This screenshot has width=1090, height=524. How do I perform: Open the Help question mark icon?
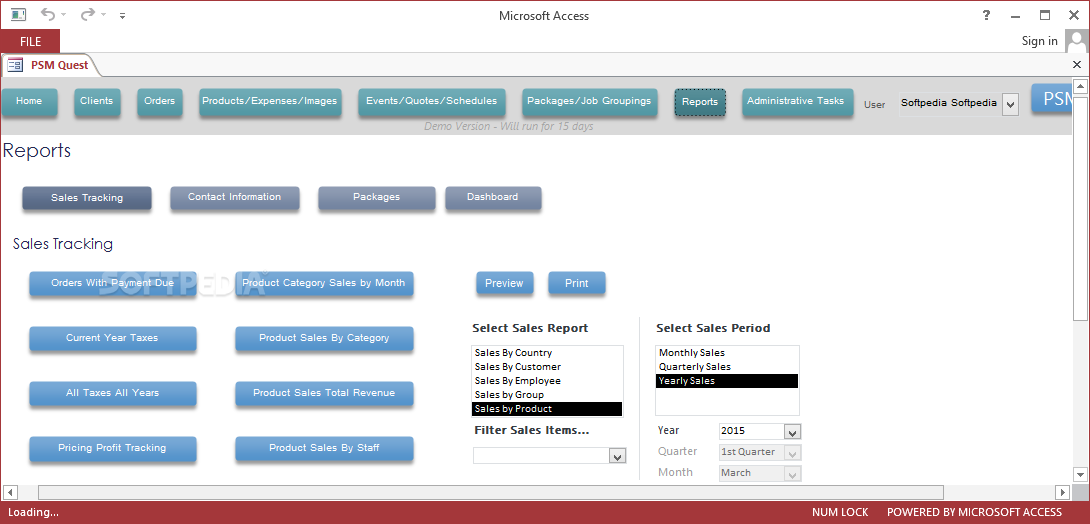(986, 15)
